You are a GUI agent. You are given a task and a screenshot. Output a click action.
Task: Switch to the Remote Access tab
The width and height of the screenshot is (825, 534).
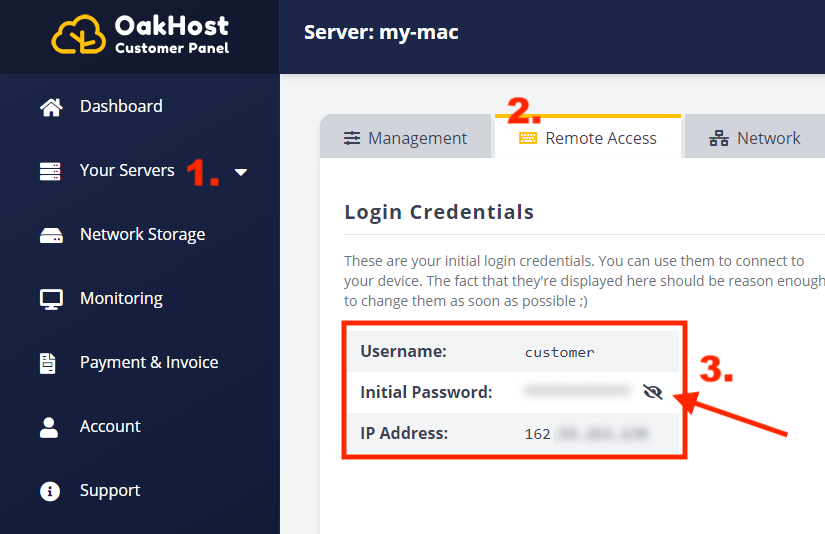tap(588, 138)
